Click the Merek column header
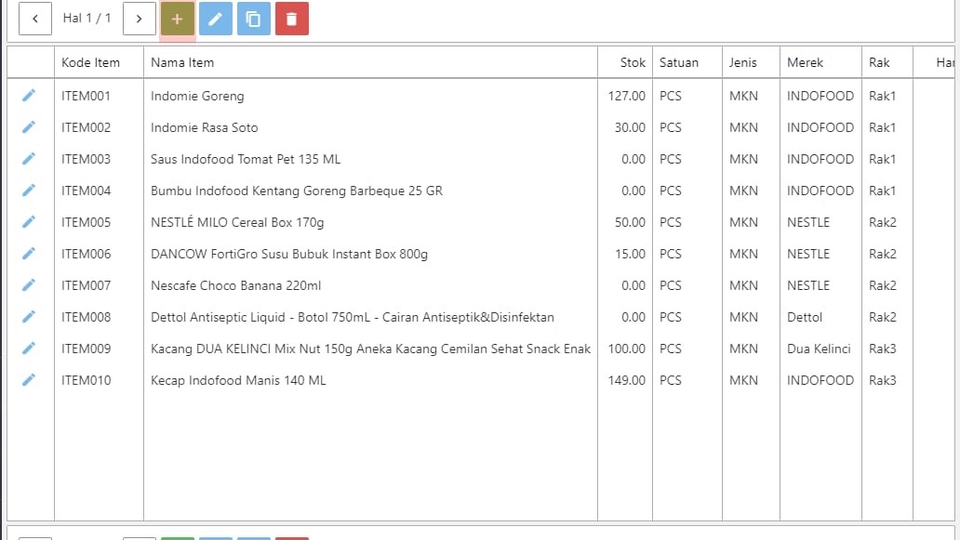960x540 pixels. 805,62
